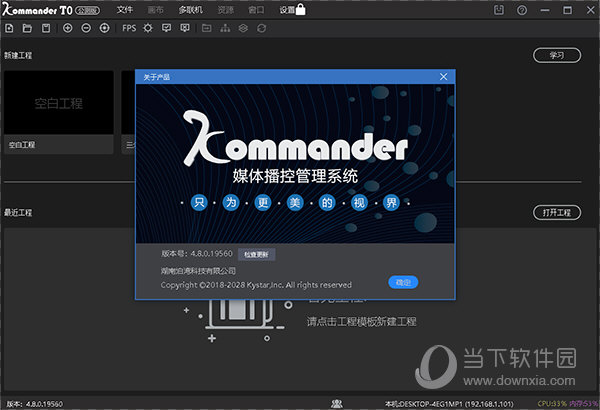600x410 pixels.
Task: Open the 多联机 menu
Action: [x=191, y=10]
